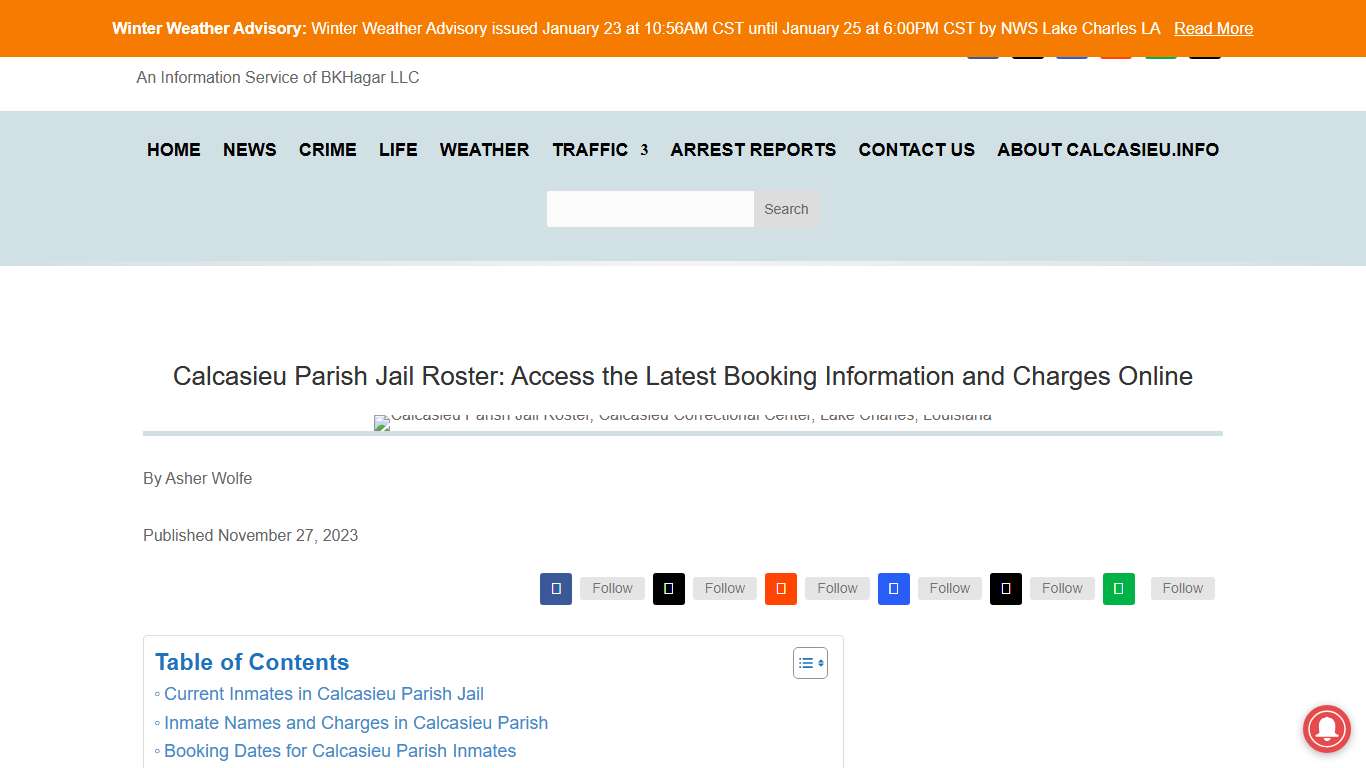Viewport: 1366px width, 768px height.
Task: Go to the HOME tab
Action: [x=173, y=149]
